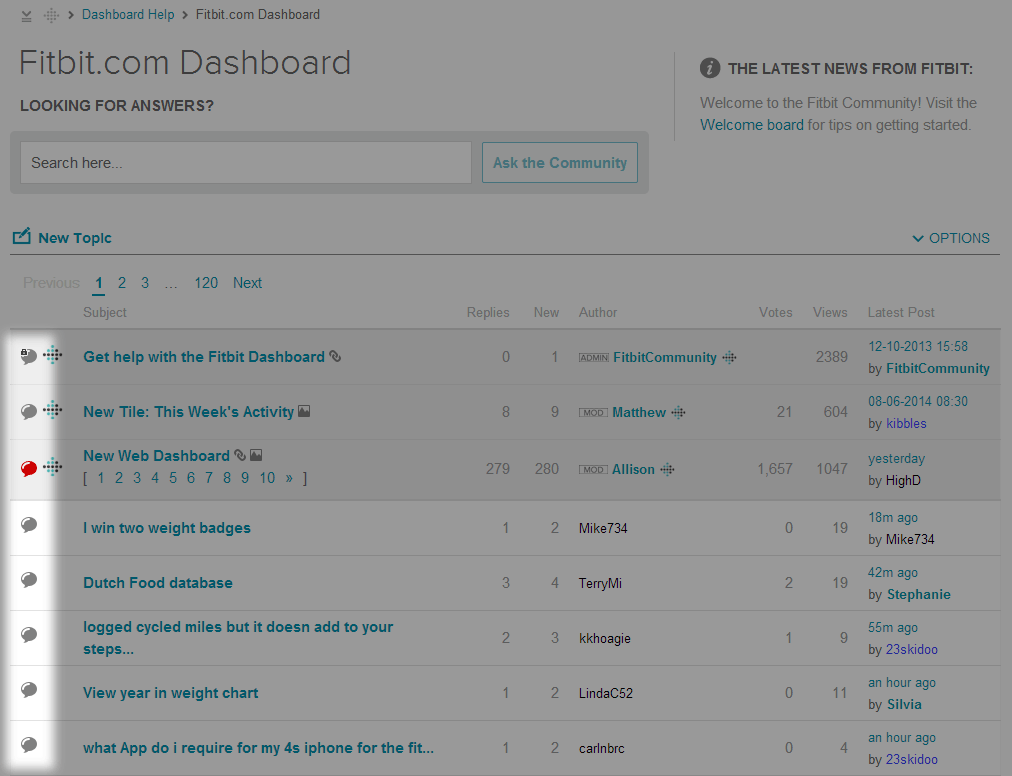Open Silvia's profile from latest post
The height and width of the screenshot is (776, 1012).
tap(904, 704)
